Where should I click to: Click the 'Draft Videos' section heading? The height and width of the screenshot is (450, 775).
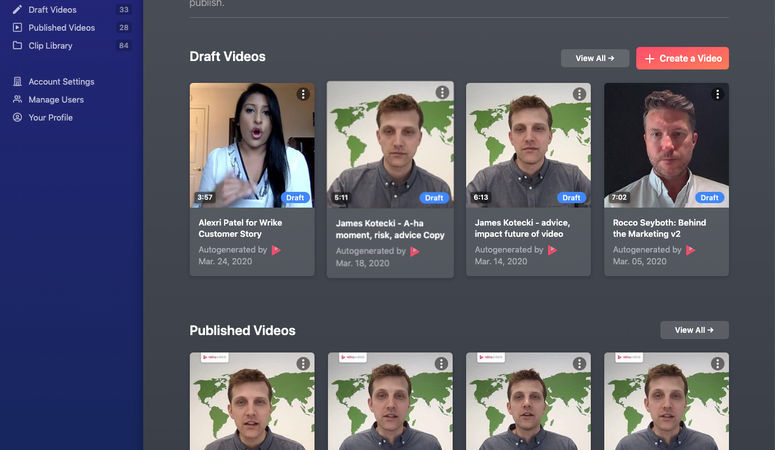click(x=227, y=57)
